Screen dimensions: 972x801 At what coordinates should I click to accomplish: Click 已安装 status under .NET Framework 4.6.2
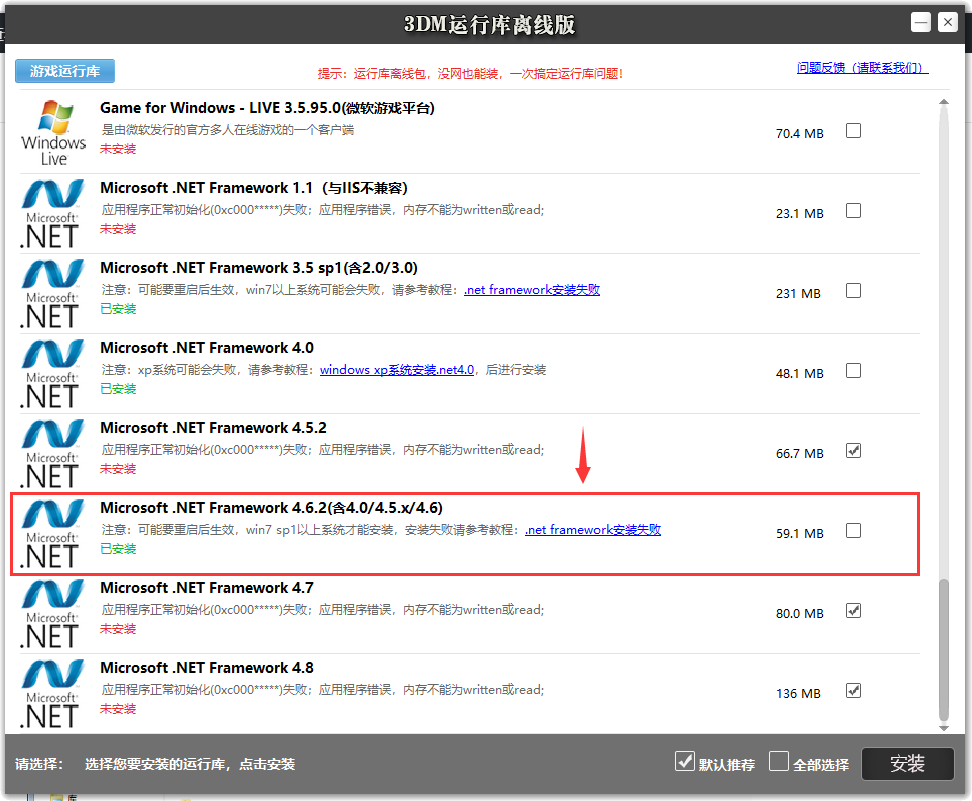(x=118, y=549)
